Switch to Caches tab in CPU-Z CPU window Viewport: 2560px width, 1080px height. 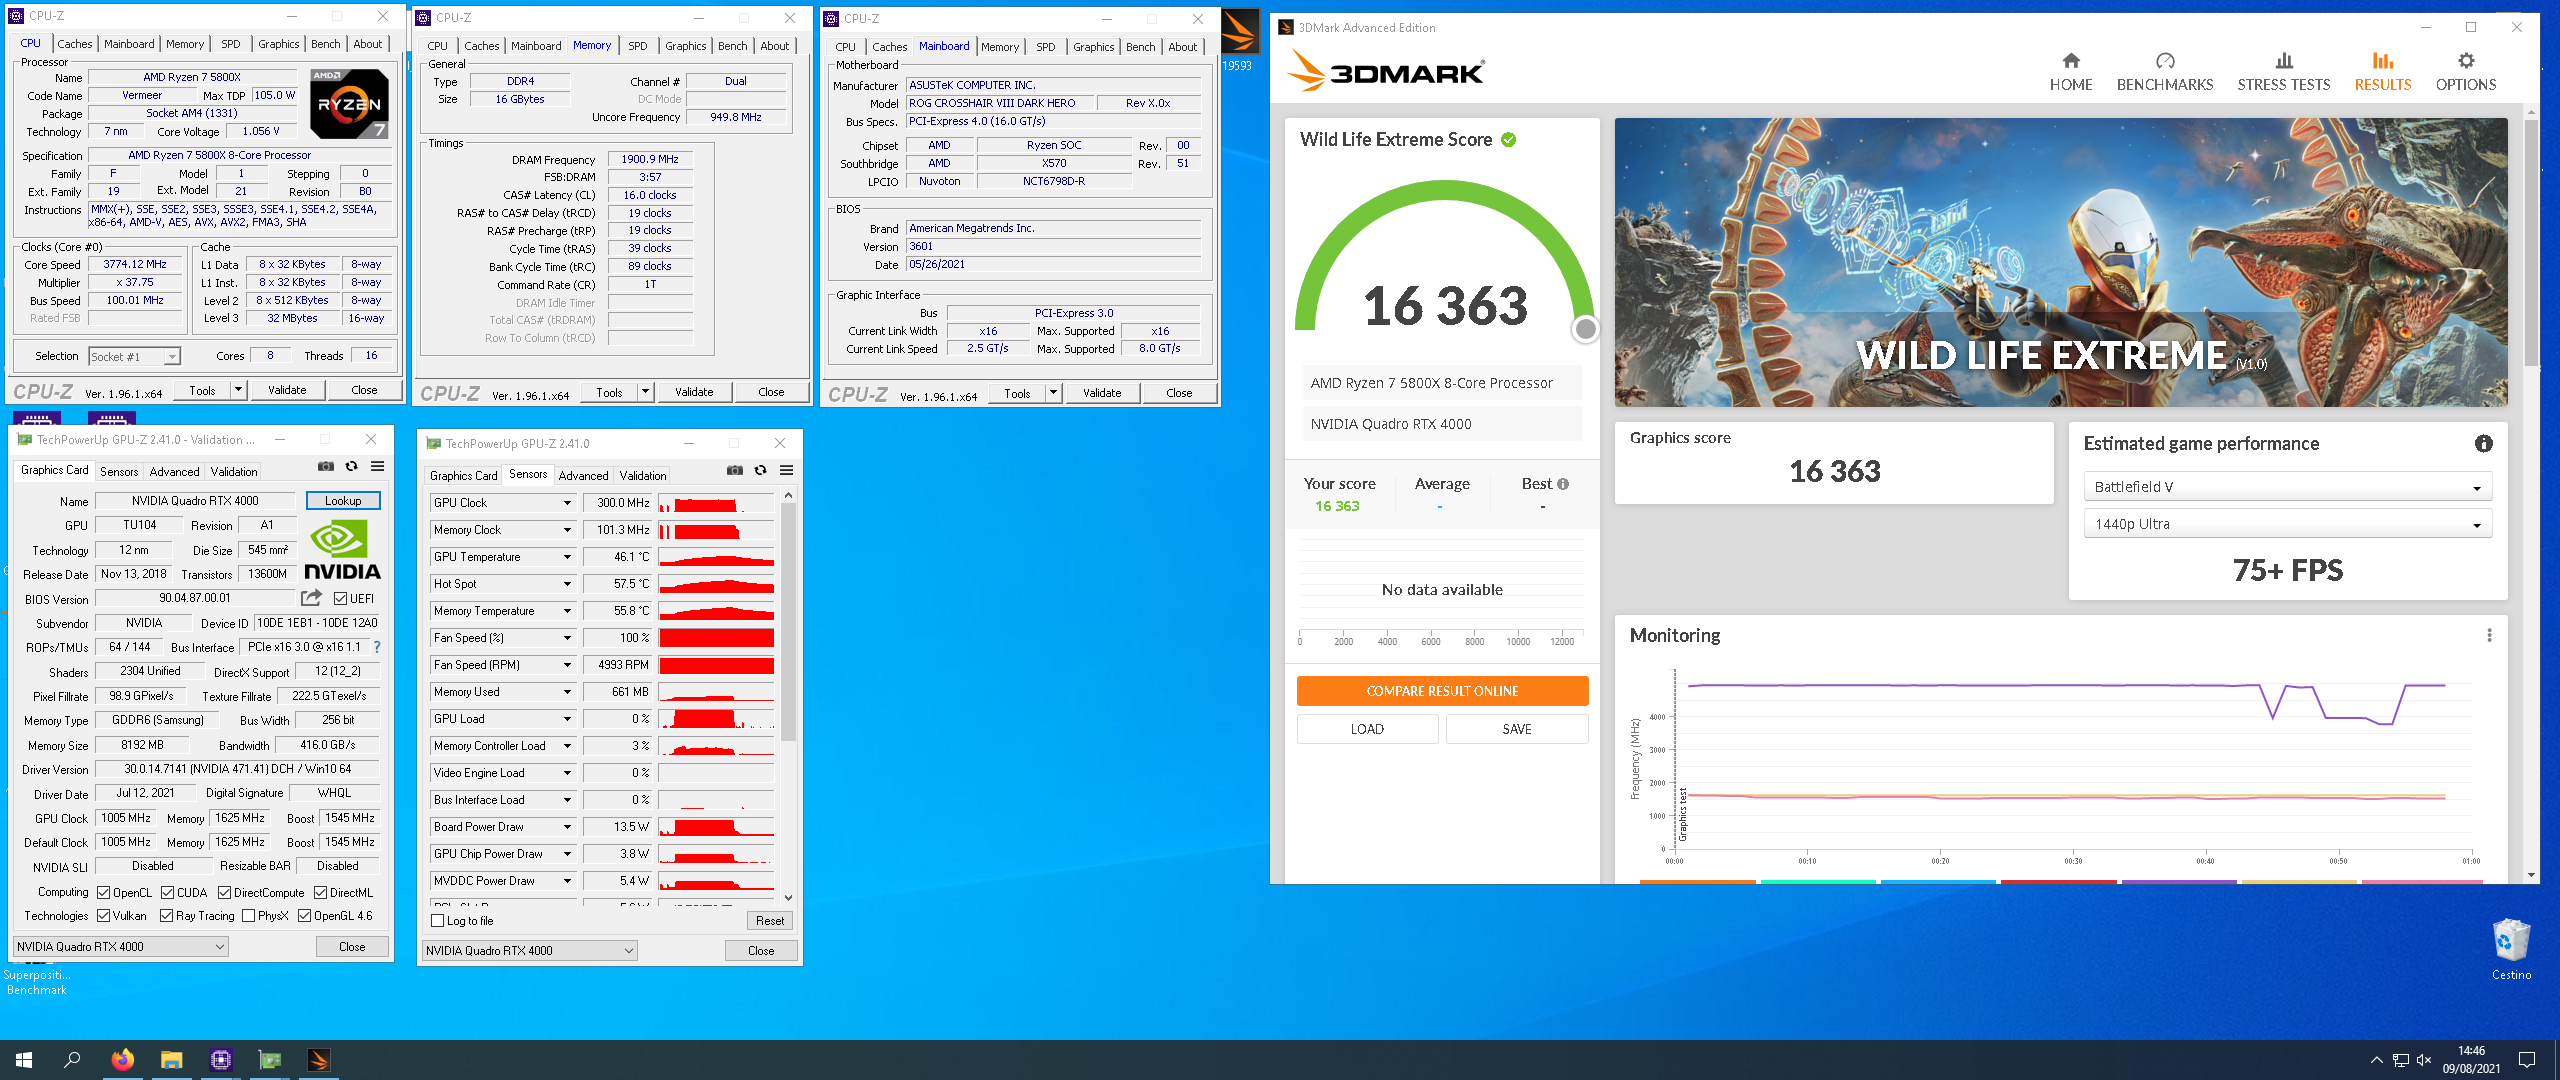coord(74,44)
